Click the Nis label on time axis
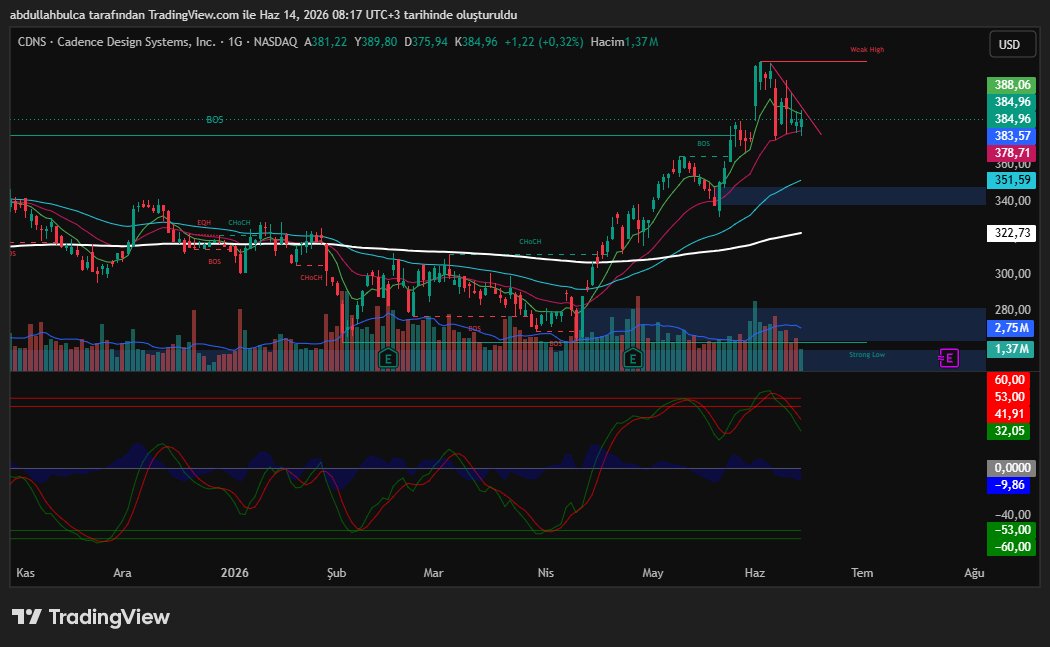The image size is (1050, 647). coord(546,573)
